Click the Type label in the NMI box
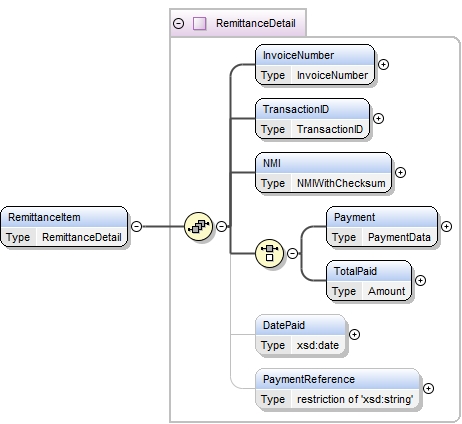This screenshot has height=424, width=462. tap(273, 183)
